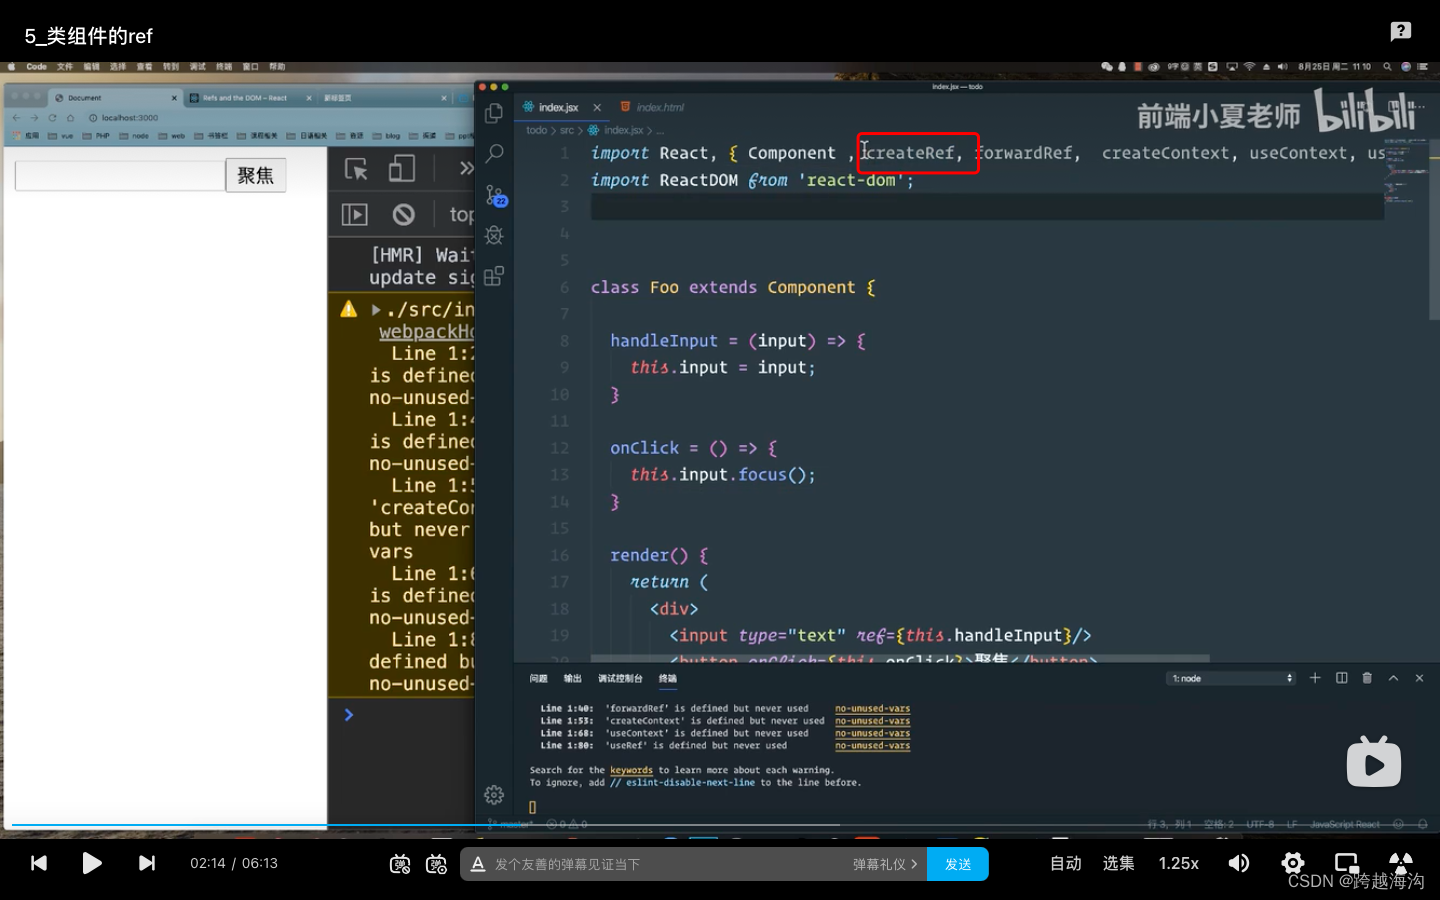Open the player settings gear
1440x900 pixels.
point(1293,863)
